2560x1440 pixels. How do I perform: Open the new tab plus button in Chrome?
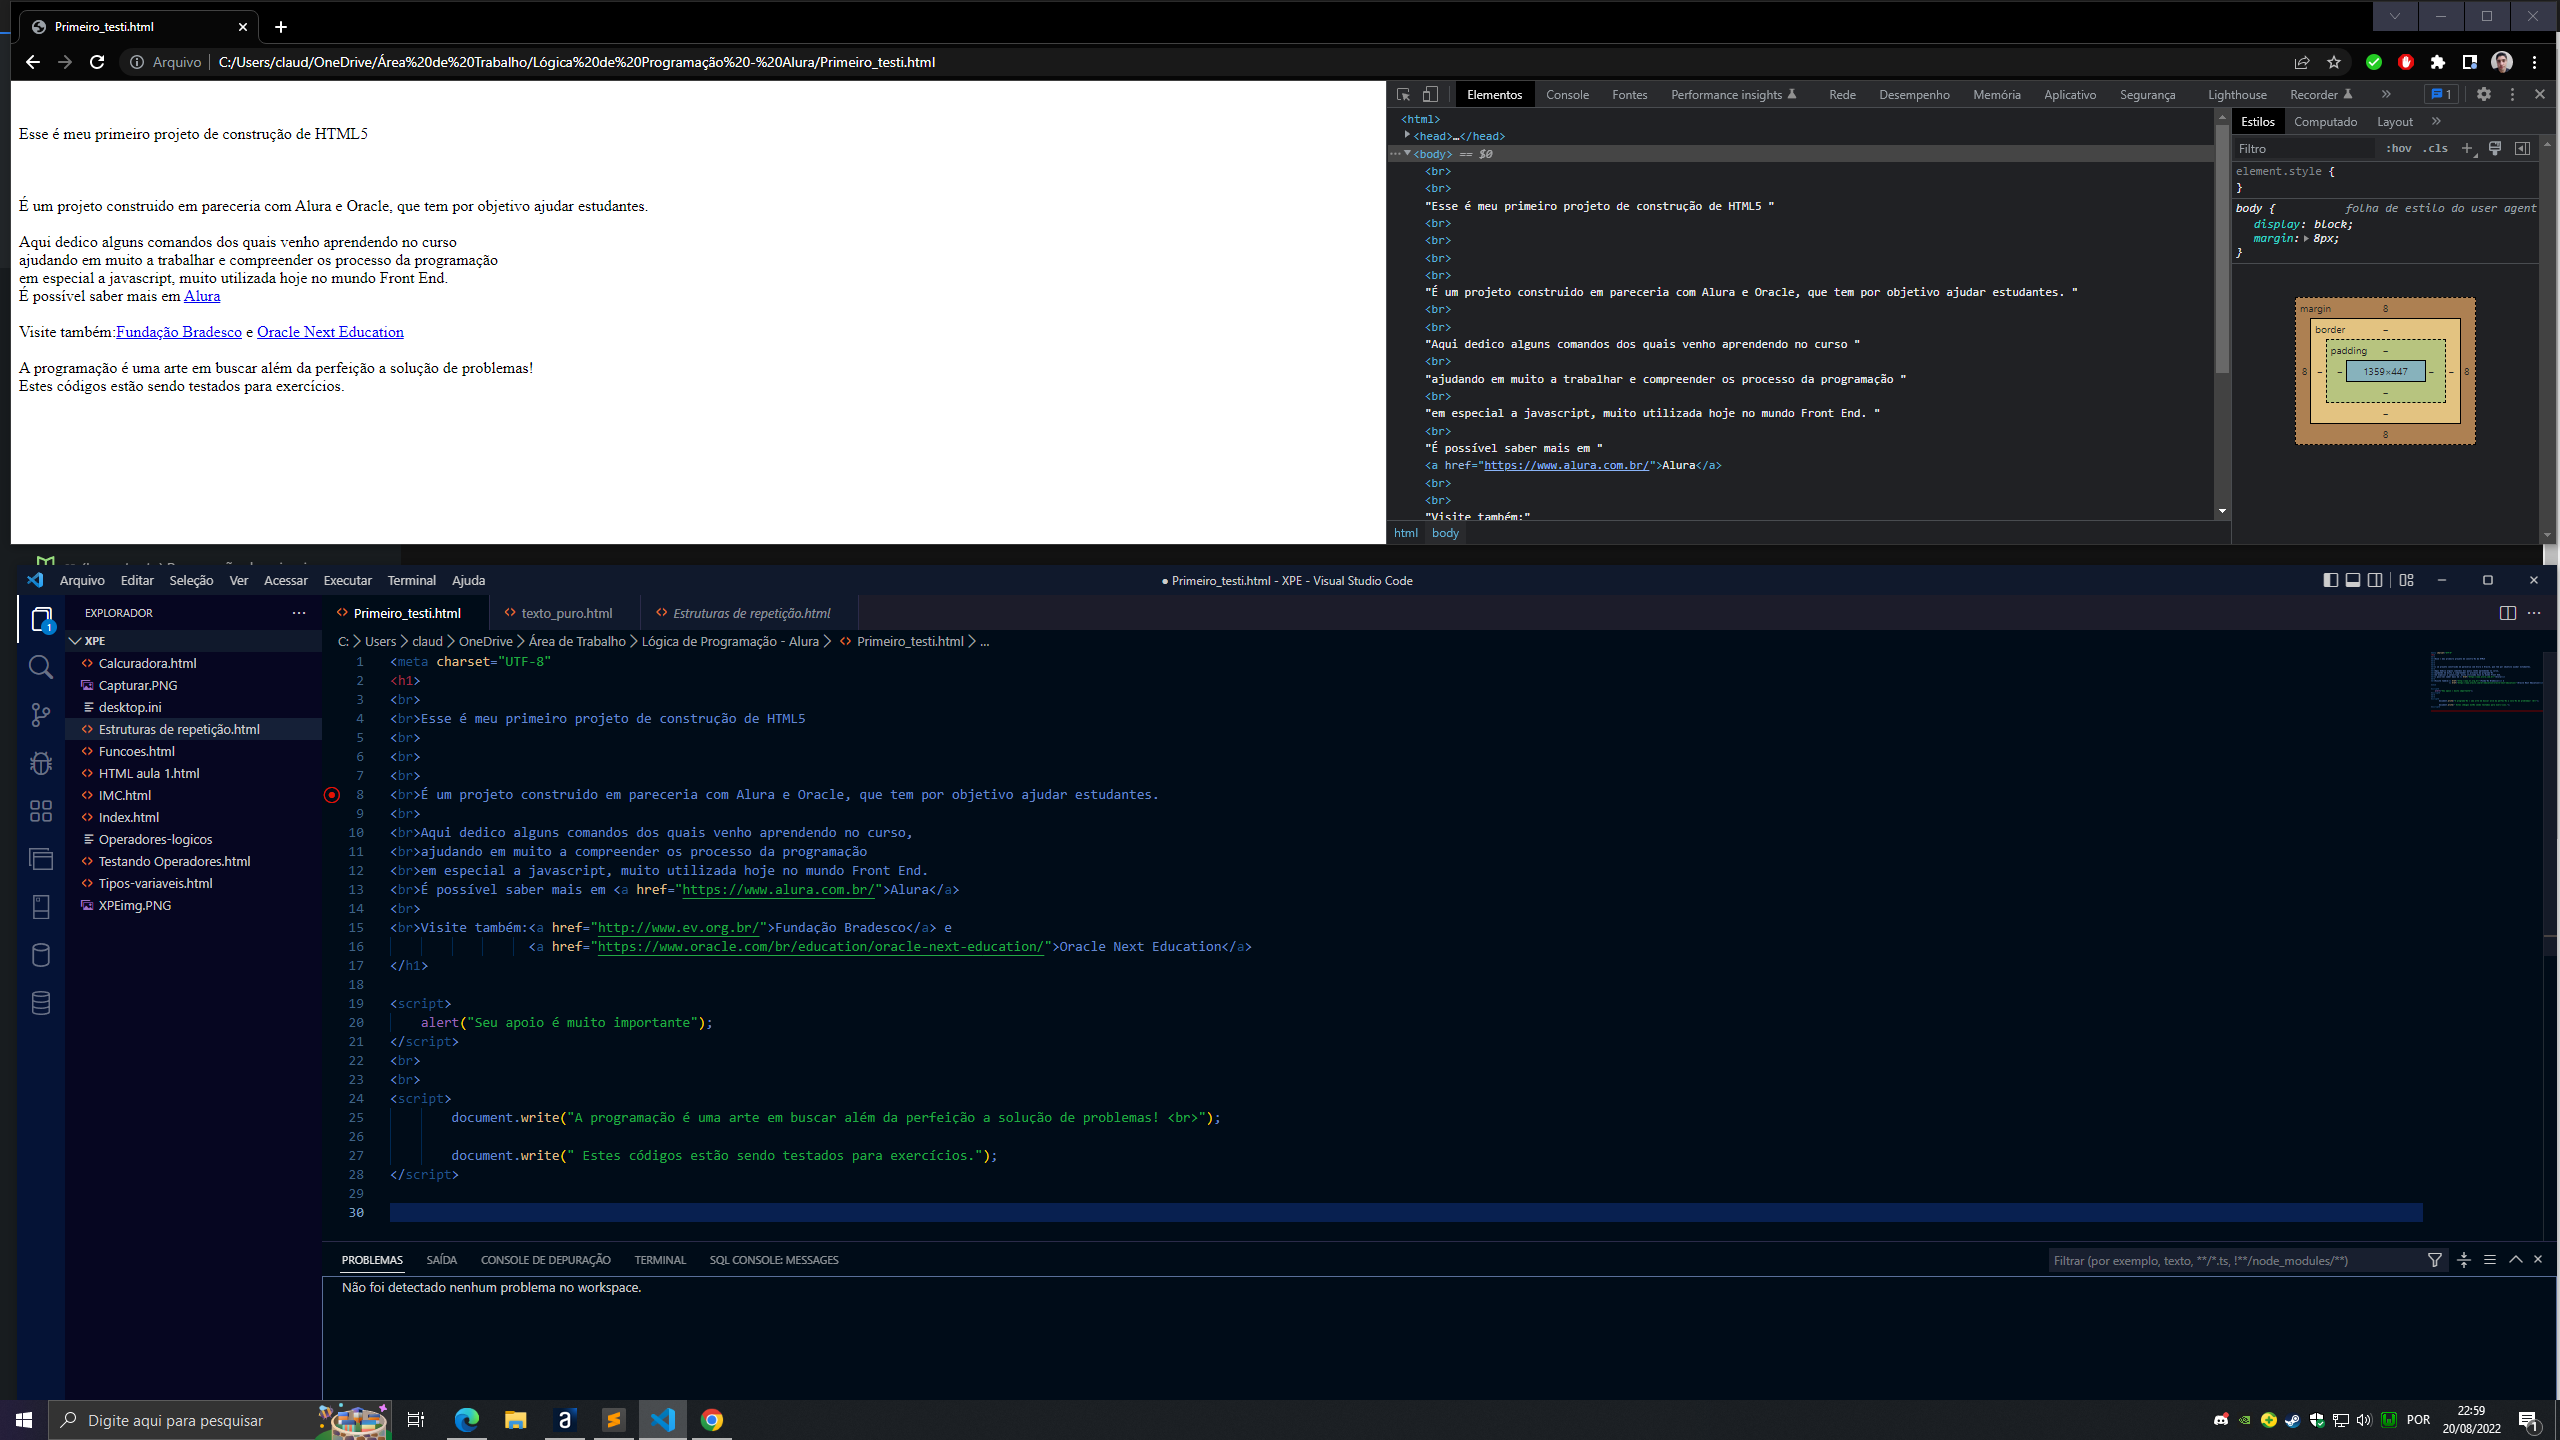281,27
